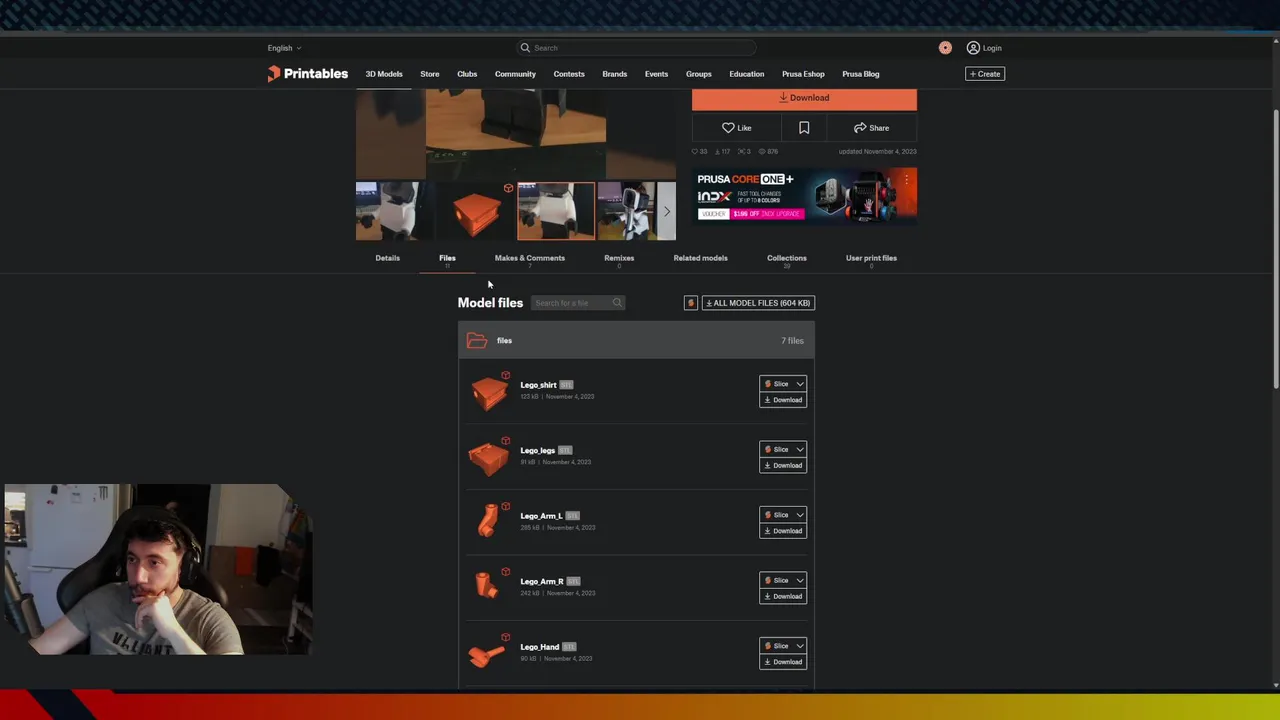Viewport: 1280px width, 720px height.
Task: Click All Model Files download button
Action: 758,303
